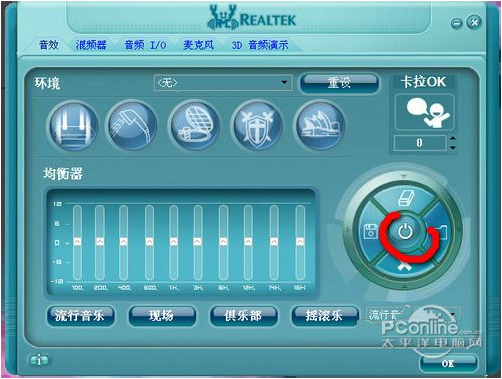Image resolution: width=502 pixels, height=379 pixels.
Task: Click the floppy disk save icon
Action: point(370,231)
